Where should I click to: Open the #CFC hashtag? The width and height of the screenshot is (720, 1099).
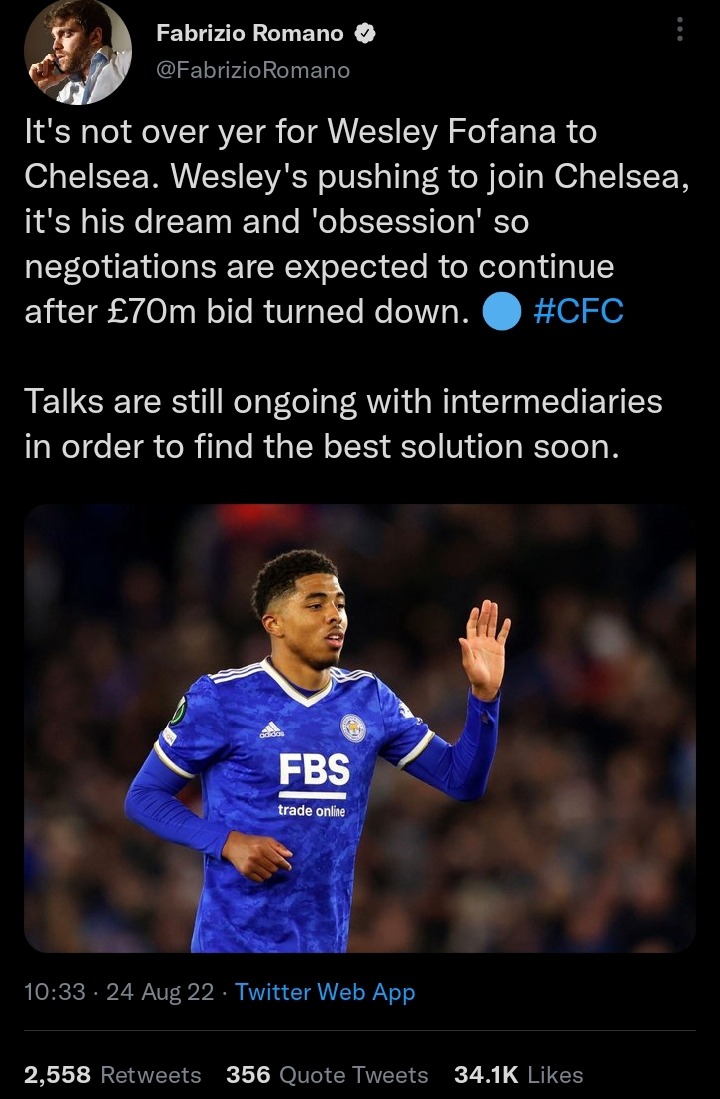tap(578, 311)
